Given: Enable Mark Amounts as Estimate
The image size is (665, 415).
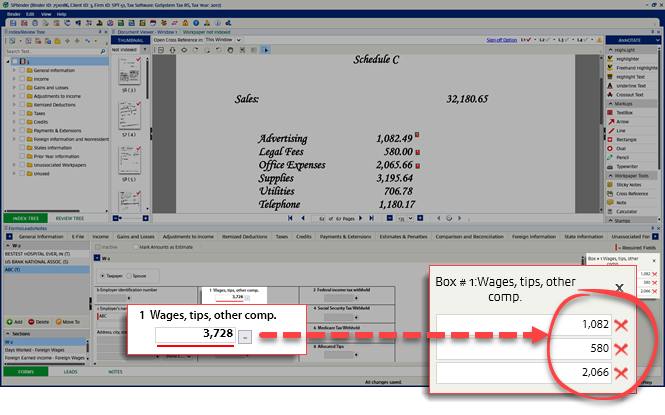Looking at the screenshot, I should pos(138,245).
